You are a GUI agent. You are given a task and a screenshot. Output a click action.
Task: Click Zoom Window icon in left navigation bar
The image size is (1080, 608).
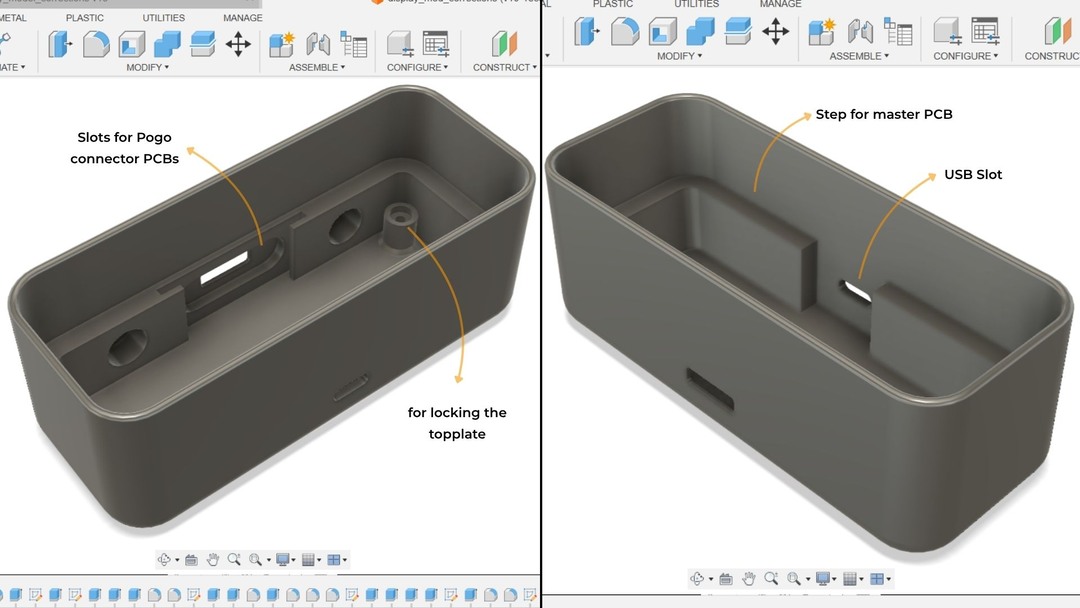(256, 560)
